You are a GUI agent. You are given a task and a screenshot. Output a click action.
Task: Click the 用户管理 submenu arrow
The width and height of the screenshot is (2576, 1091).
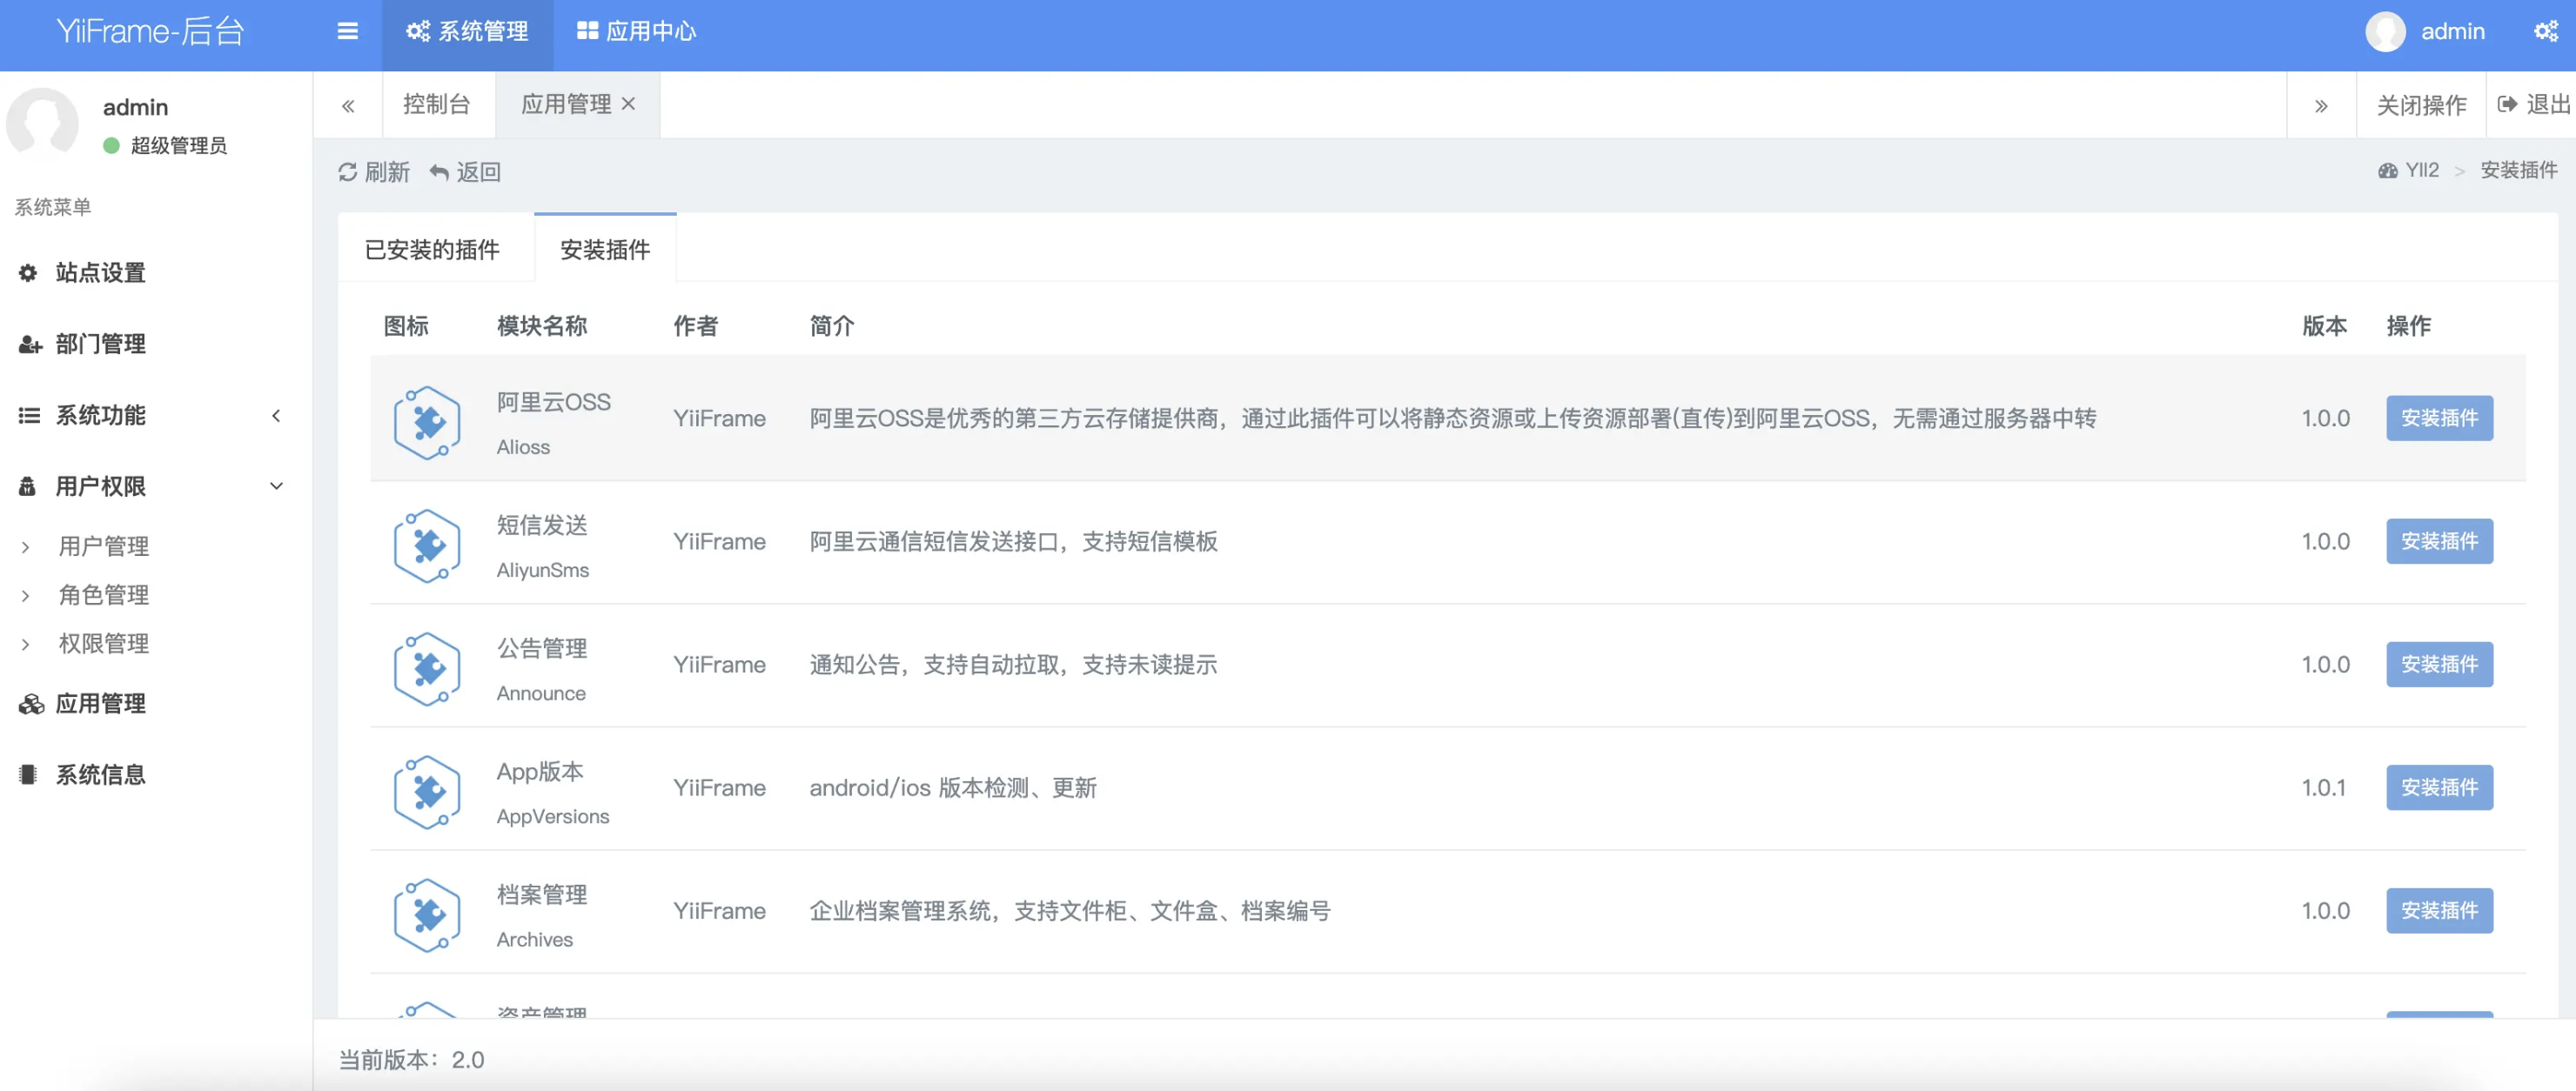(x=25, y=547)
